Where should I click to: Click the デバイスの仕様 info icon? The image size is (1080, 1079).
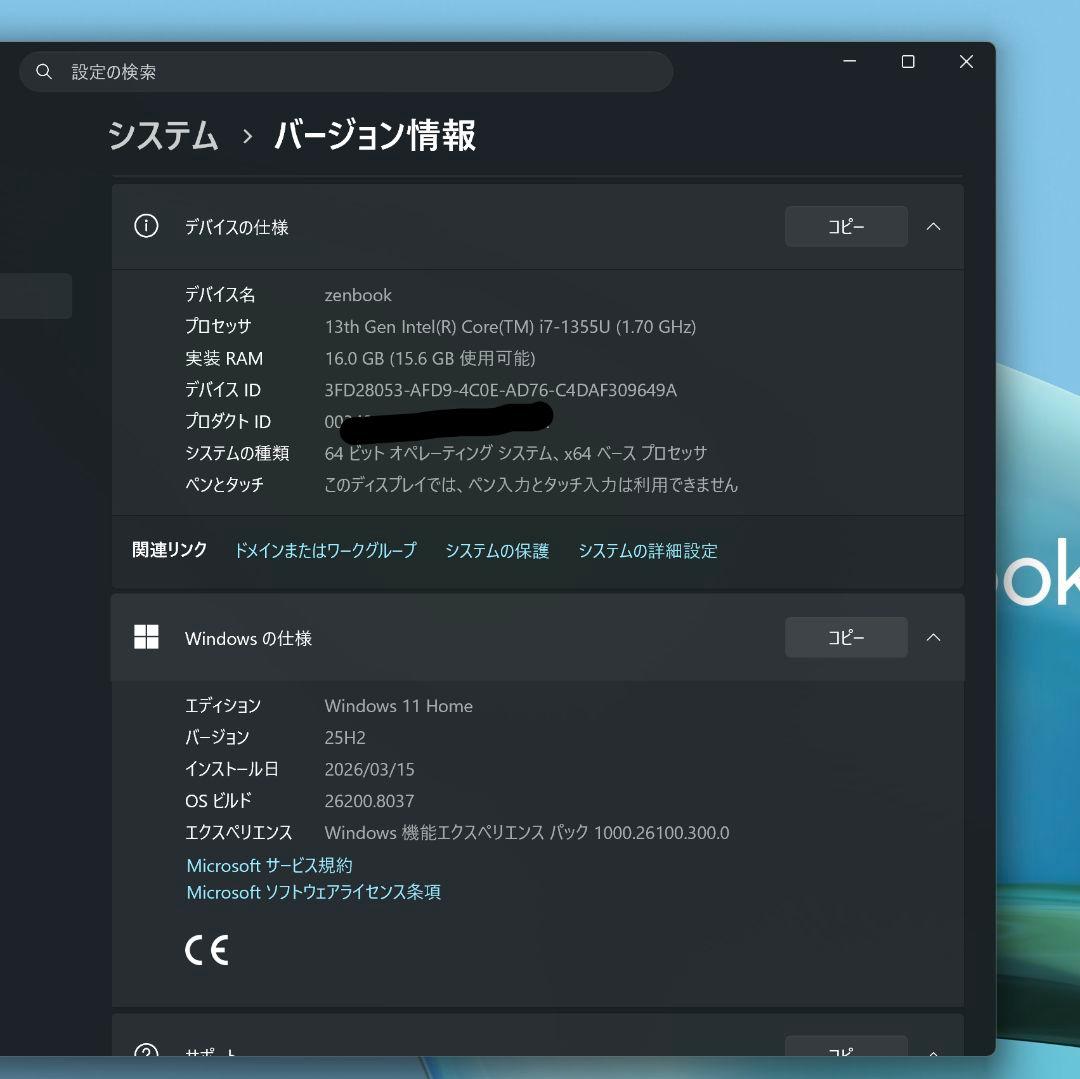click(146, 226)
